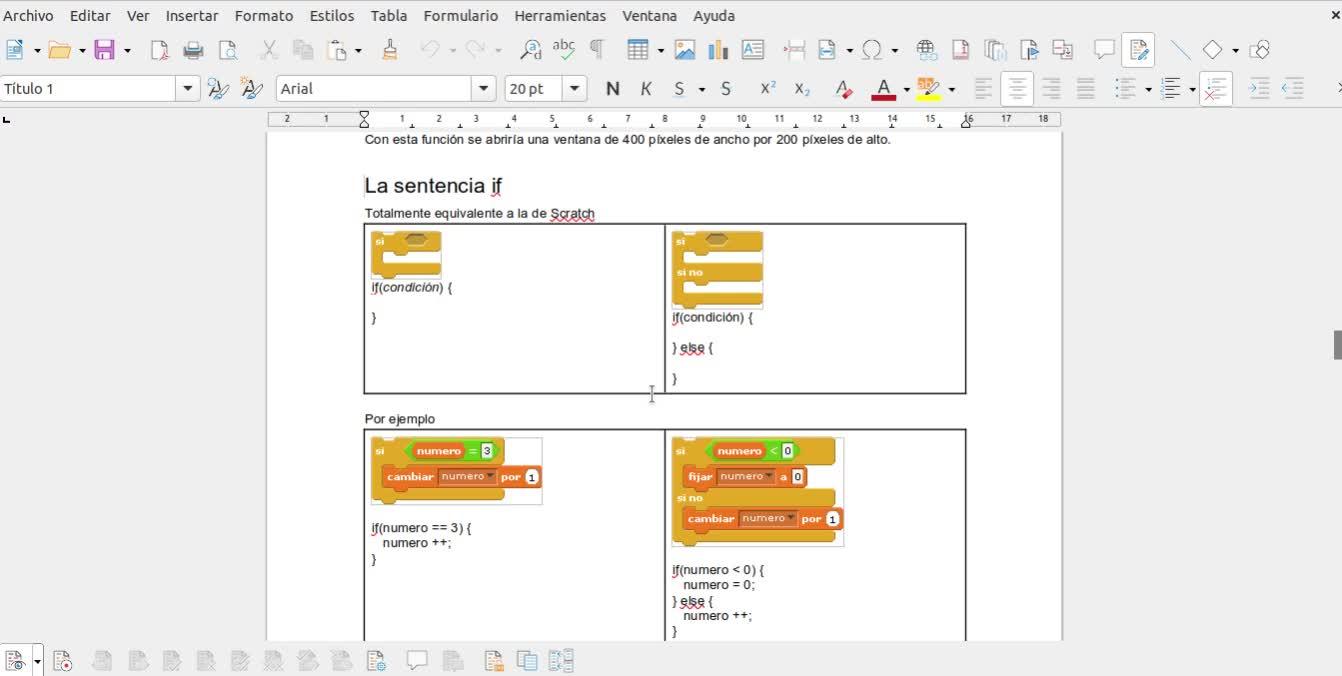Click the Open folder icon
This screenshot has width=1342, height=676.
tap(59, 50)
